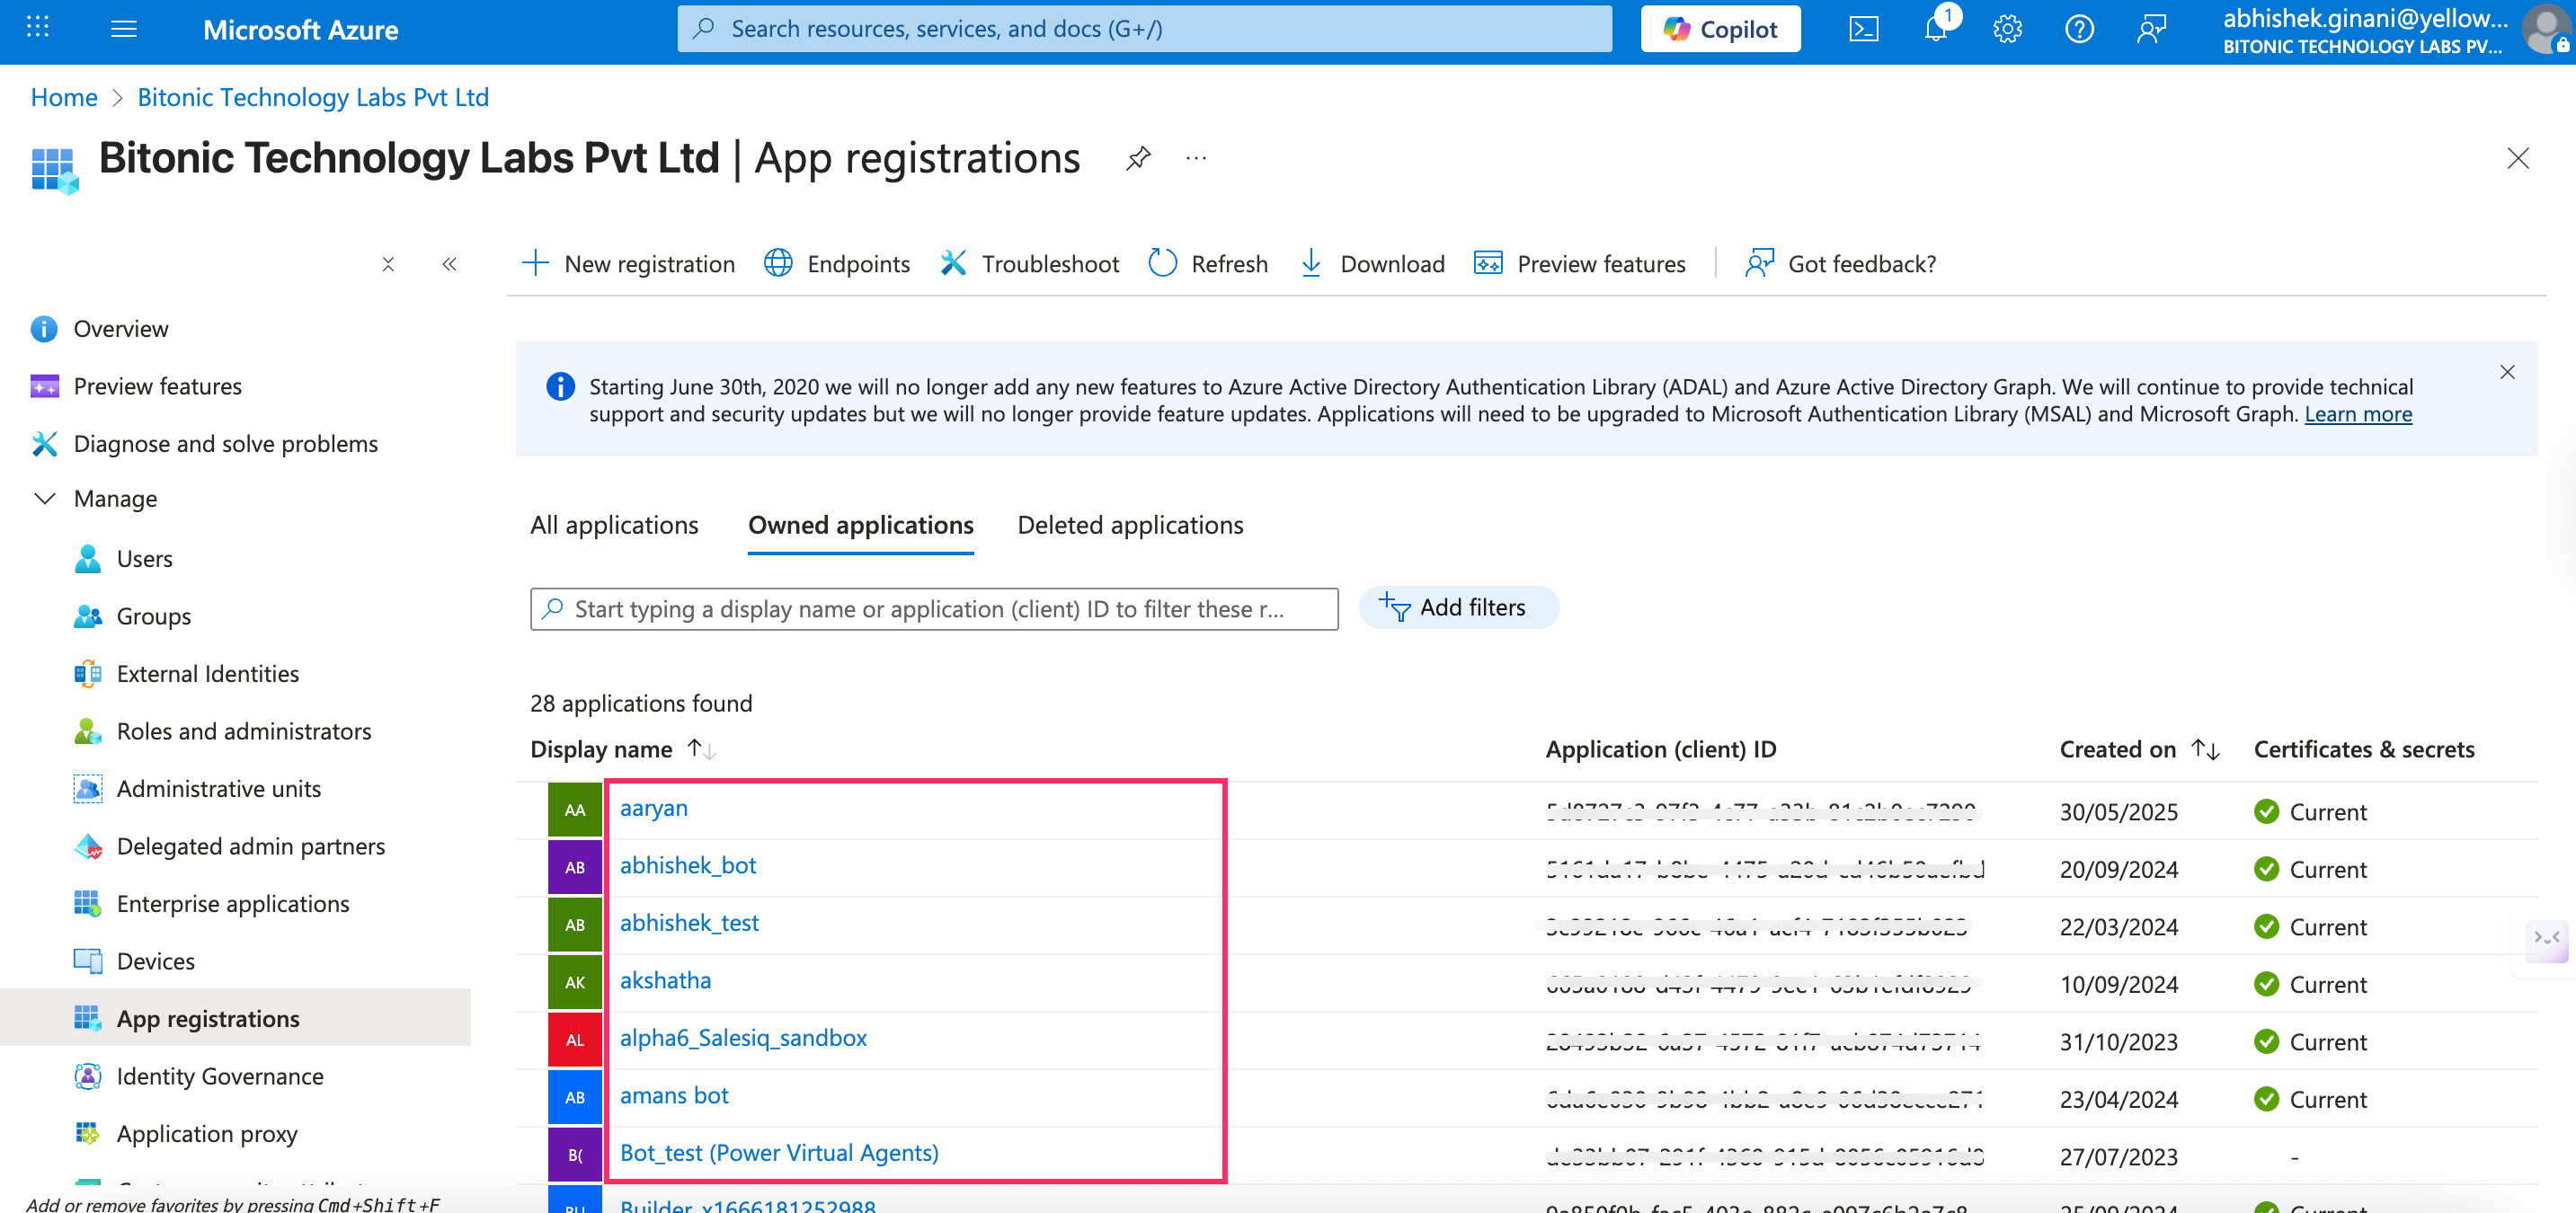Screen dimensions: 2576x1213
Task: Click the AL avatar for alpha6_Salesiq_sandbox
Action: tap(575, 1040)
